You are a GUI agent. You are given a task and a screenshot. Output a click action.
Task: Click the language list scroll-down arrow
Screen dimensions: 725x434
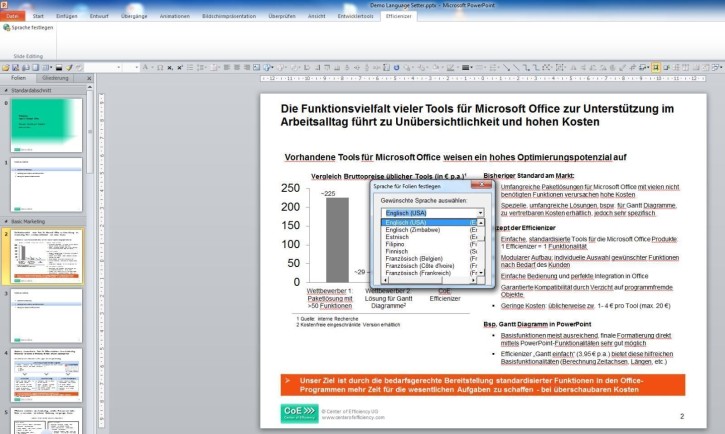(x=481, y=273)
